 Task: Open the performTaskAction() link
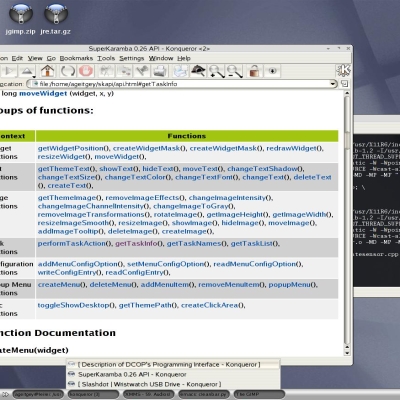75,244
